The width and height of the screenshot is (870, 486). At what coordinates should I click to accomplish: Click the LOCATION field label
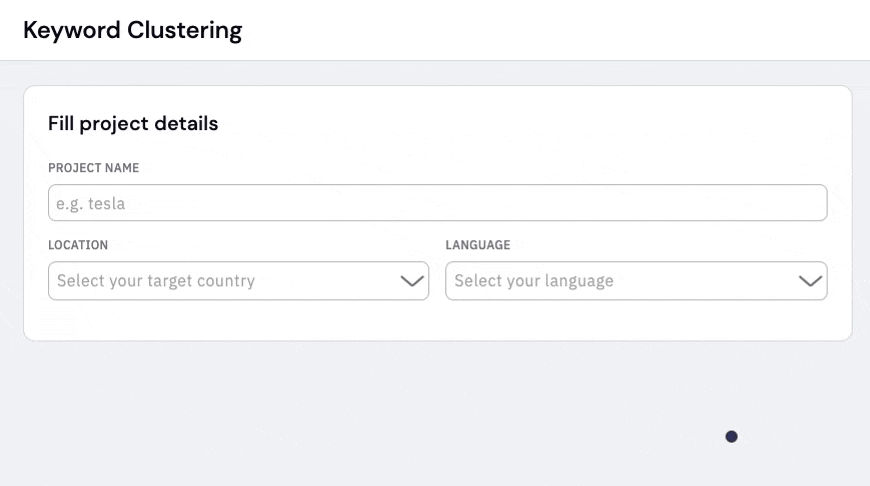point(78,245)
